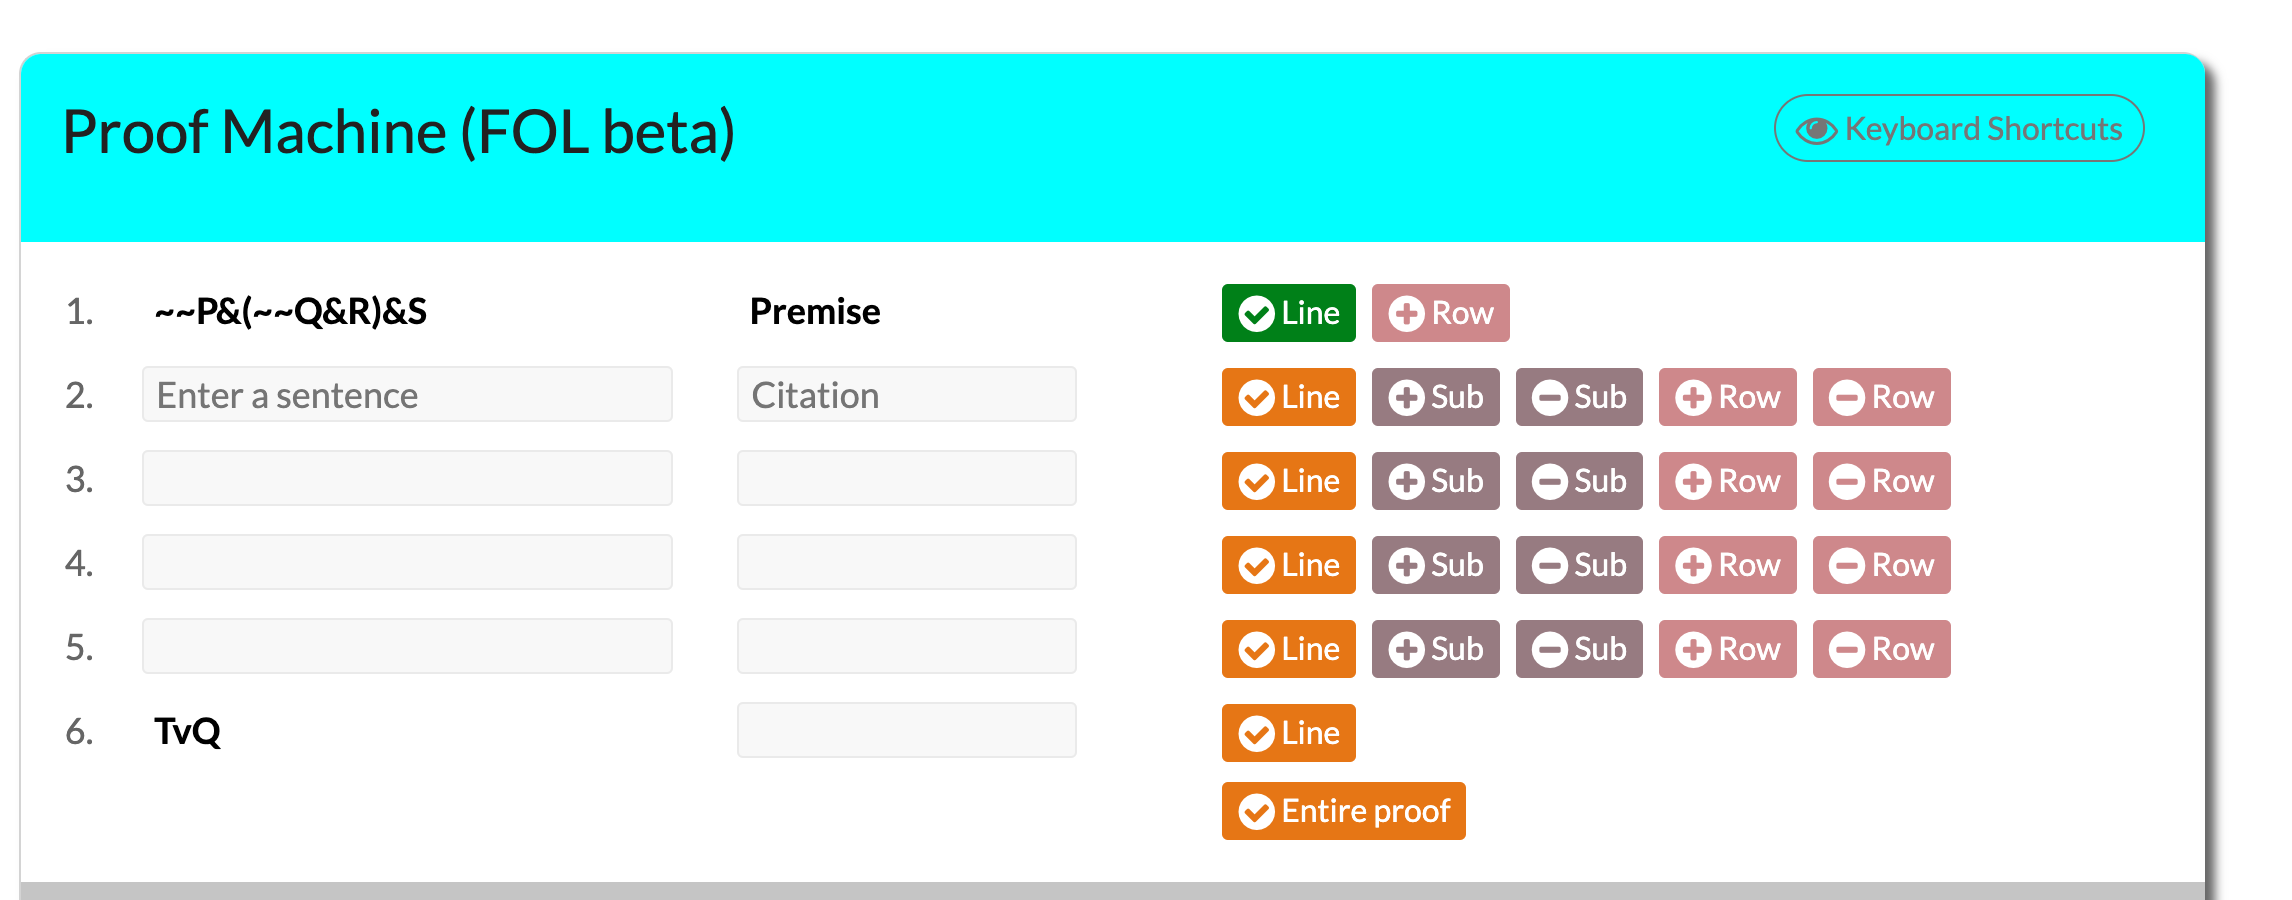Viewport: 2292px width, 900px height.
Task: Check the entire proof
Action: 1343,811
